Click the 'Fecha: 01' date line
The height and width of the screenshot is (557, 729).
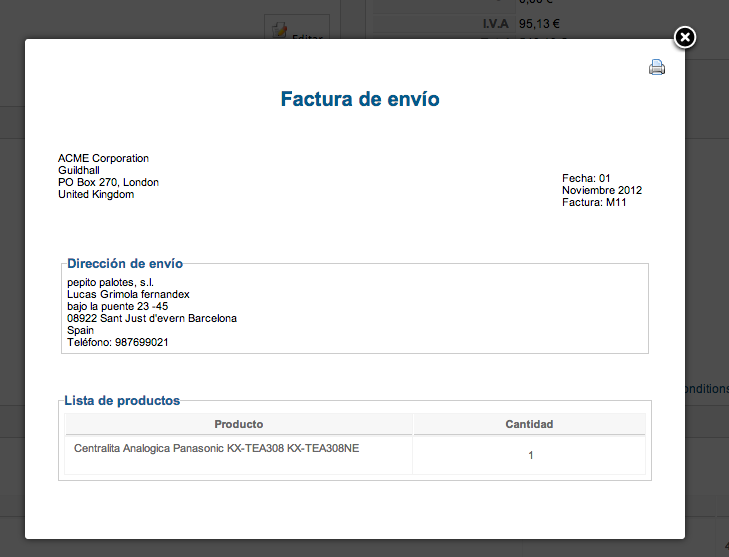click(586, 178)
